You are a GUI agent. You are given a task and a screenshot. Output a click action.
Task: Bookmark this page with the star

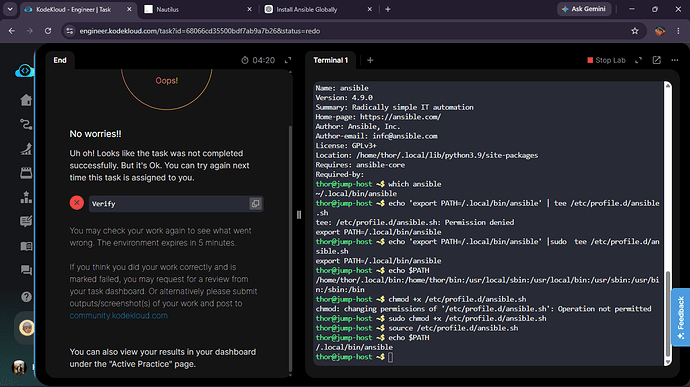click(635, 31)
